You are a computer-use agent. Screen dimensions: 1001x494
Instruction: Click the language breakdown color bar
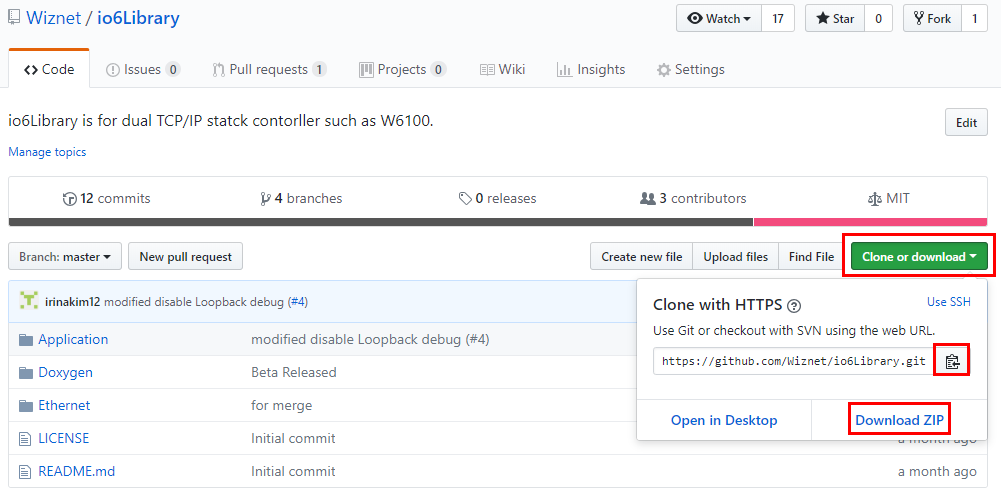tap(498, 222)
